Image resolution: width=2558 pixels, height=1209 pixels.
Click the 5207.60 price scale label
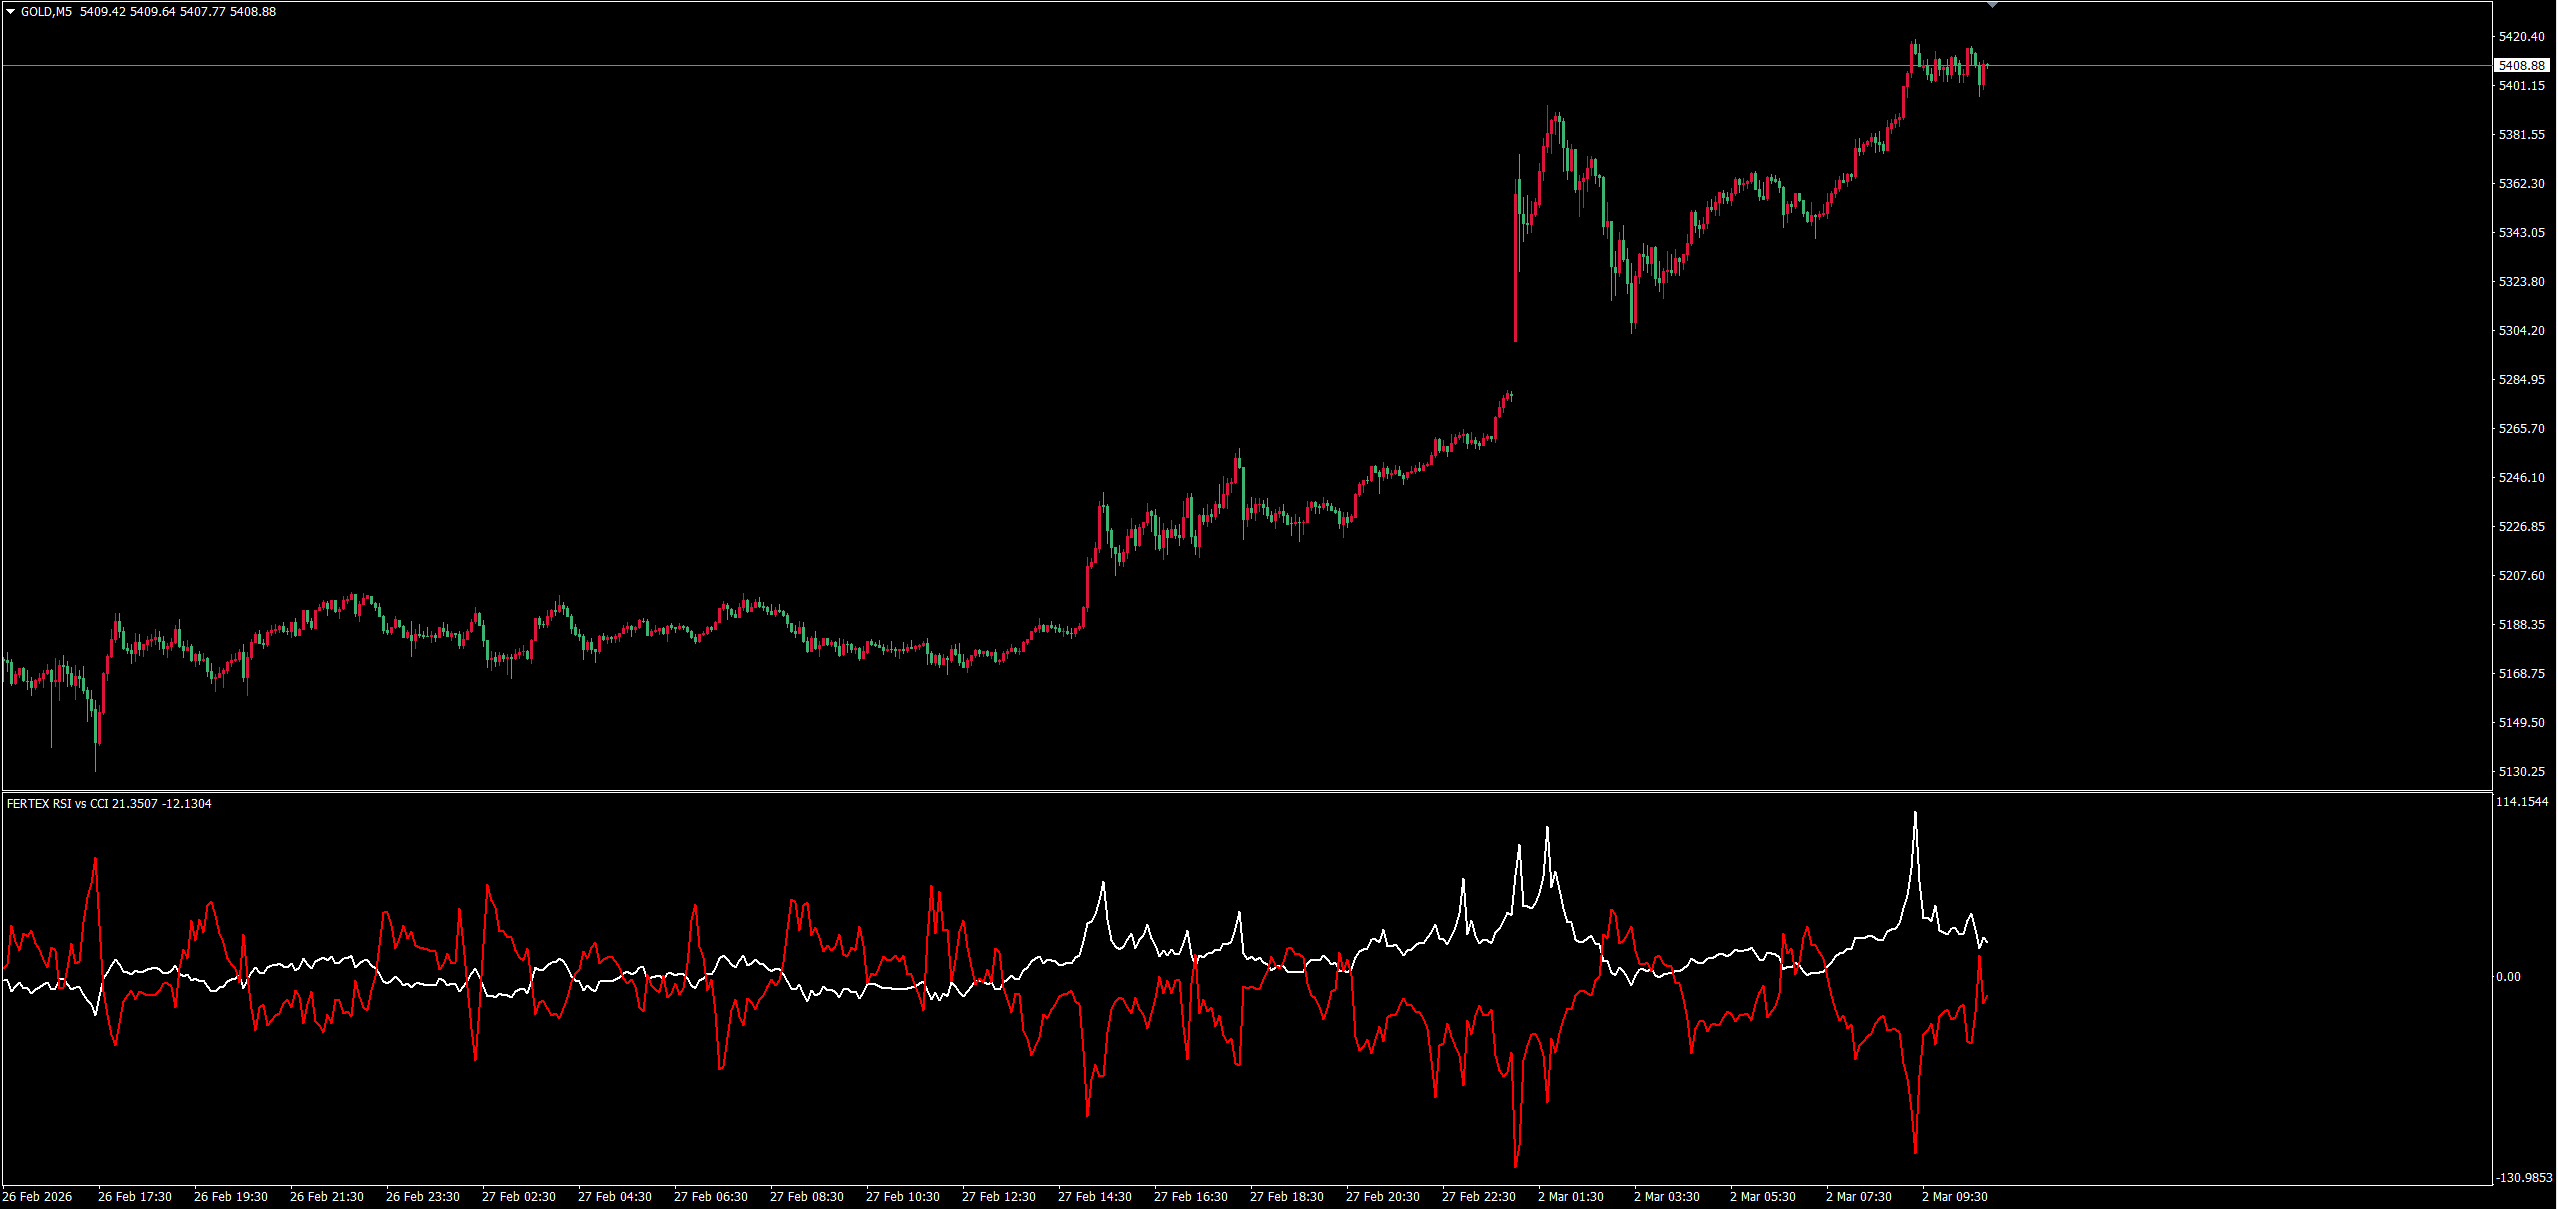pyautogui.click(x=2521, y=576)
